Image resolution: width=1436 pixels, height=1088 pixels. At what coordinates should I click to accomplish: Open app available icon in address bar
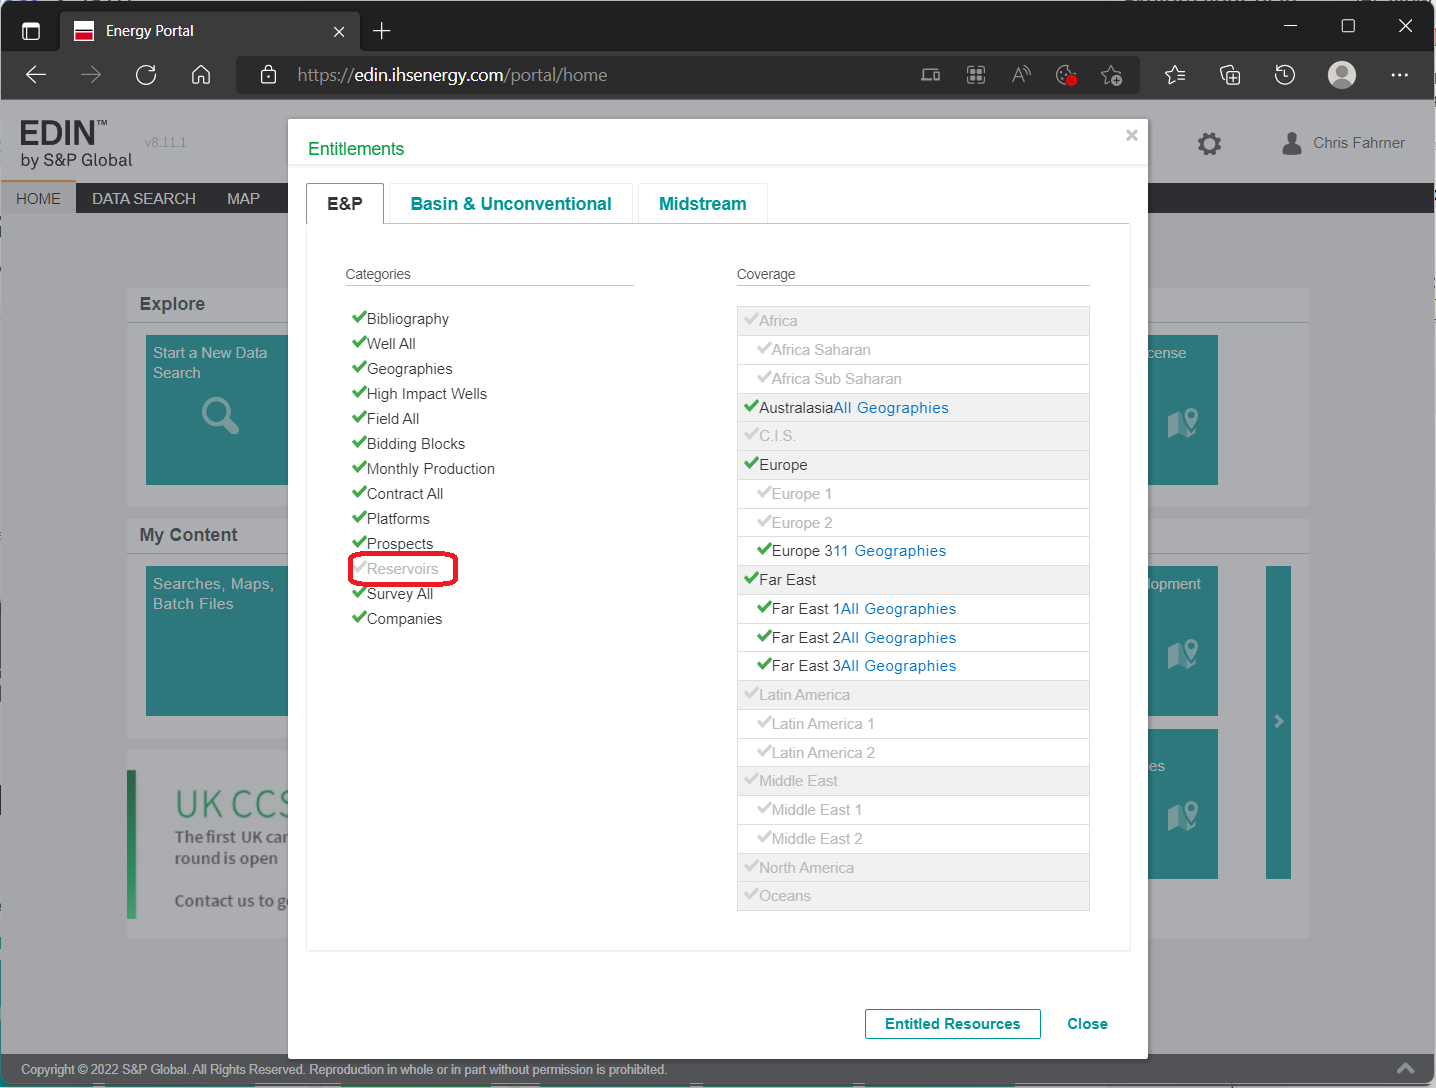pos(931,75)
